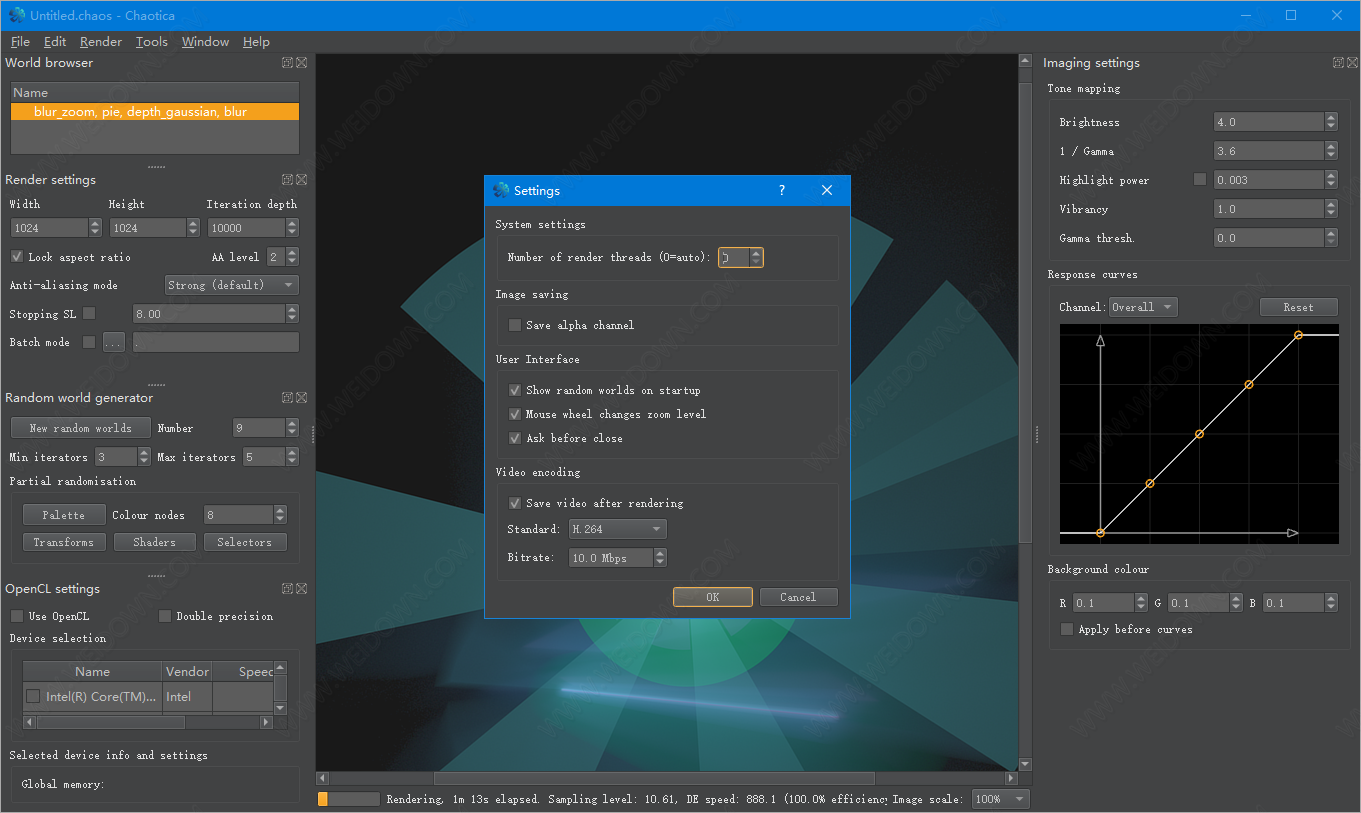
Task: Click the bottom-left response curve node
Action: coord(1100,533)
